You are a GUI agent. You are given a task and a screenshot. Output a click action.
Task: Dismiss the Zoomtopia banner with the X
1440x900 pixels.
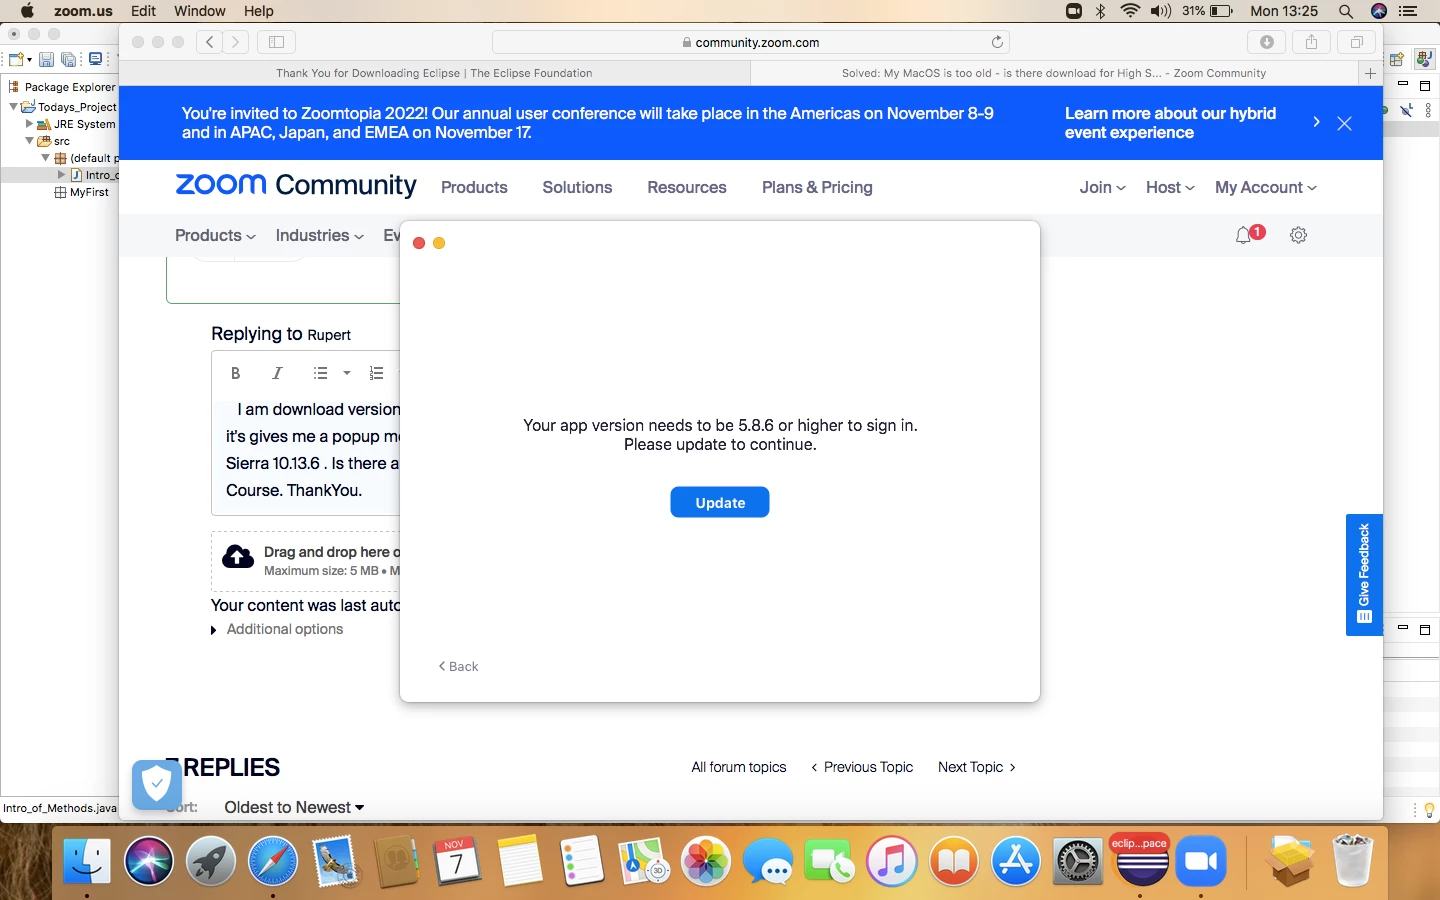click(1345, 123)
